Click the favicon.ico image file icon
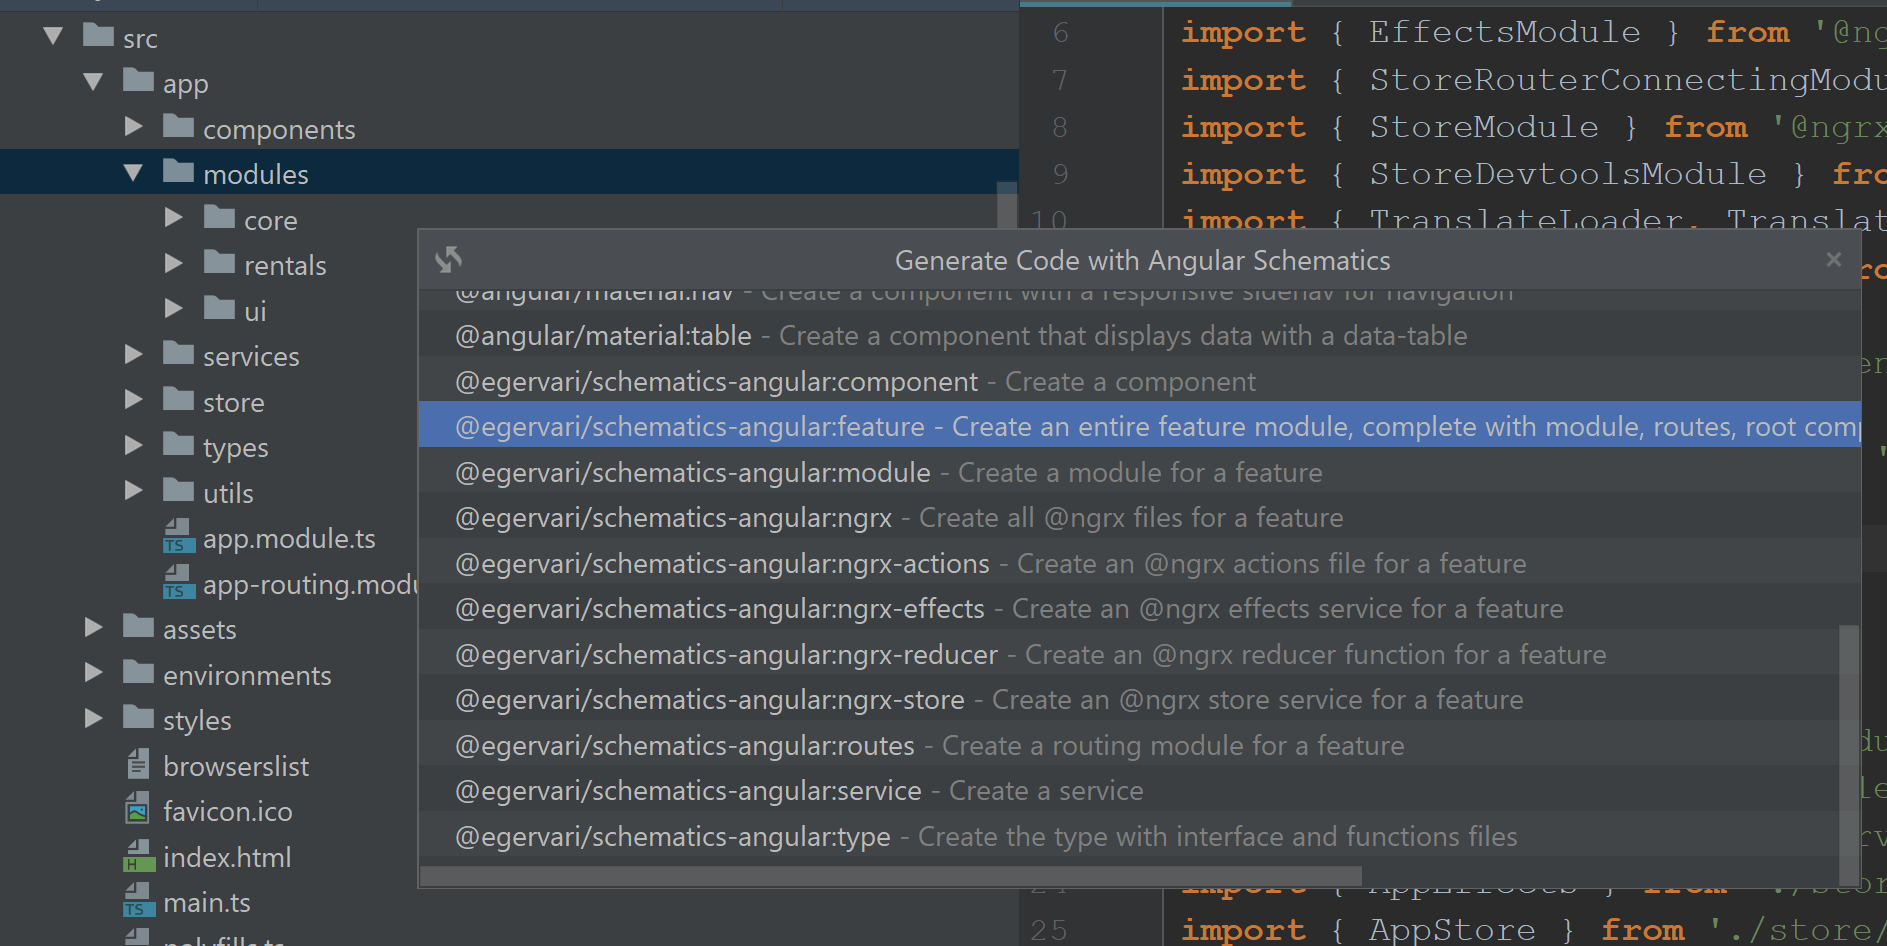 [138, 809]
